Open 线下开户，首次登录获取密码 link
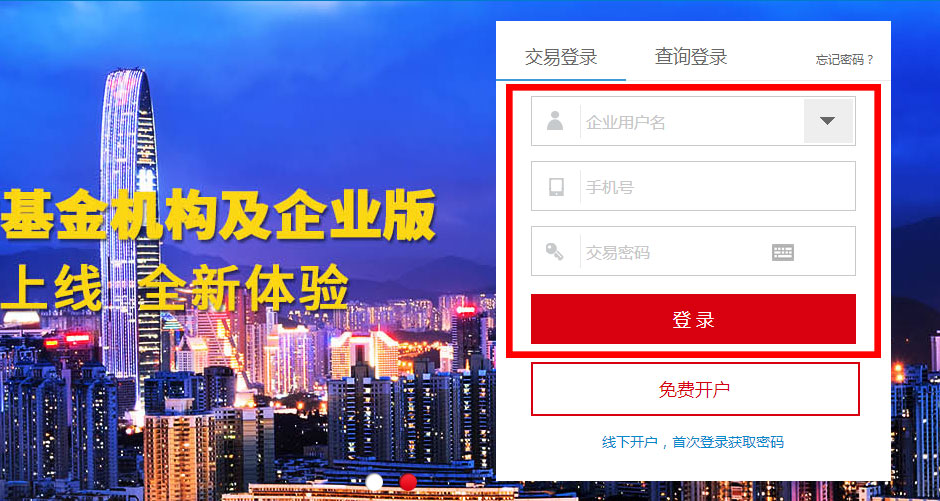 (x=692, y=442)
